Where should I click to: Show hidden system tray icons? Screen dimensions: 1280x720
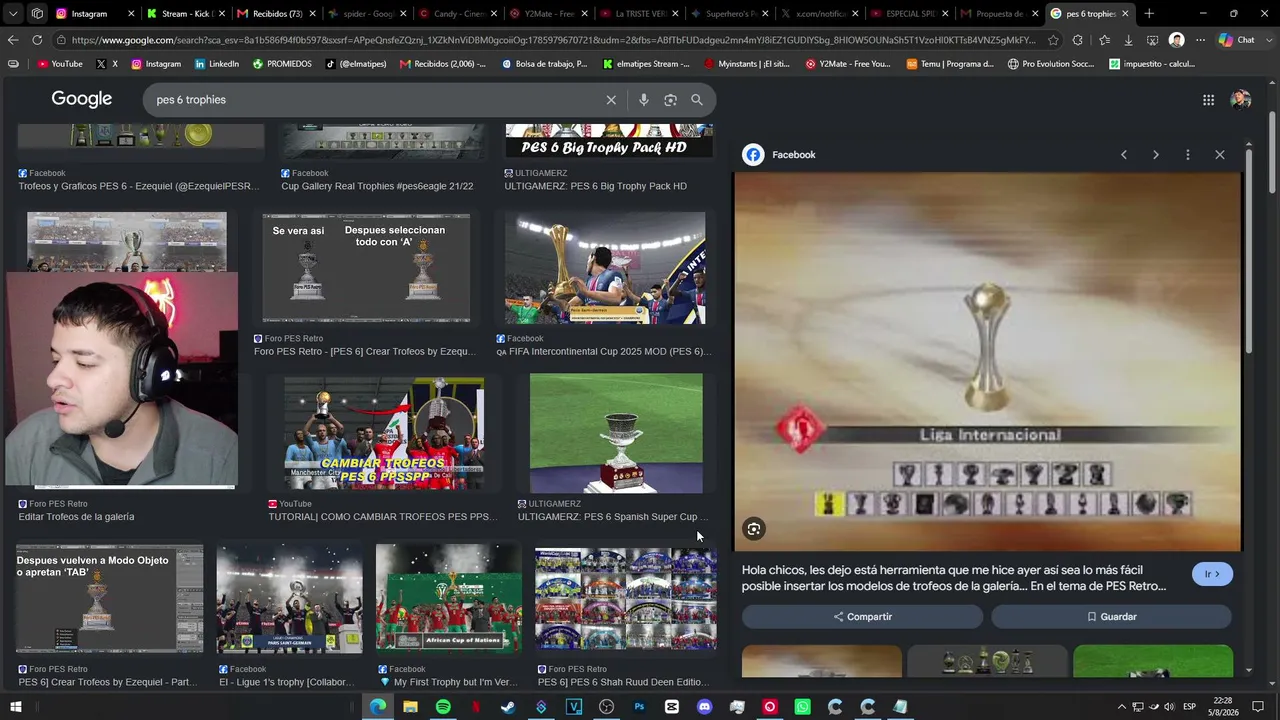1121,707
